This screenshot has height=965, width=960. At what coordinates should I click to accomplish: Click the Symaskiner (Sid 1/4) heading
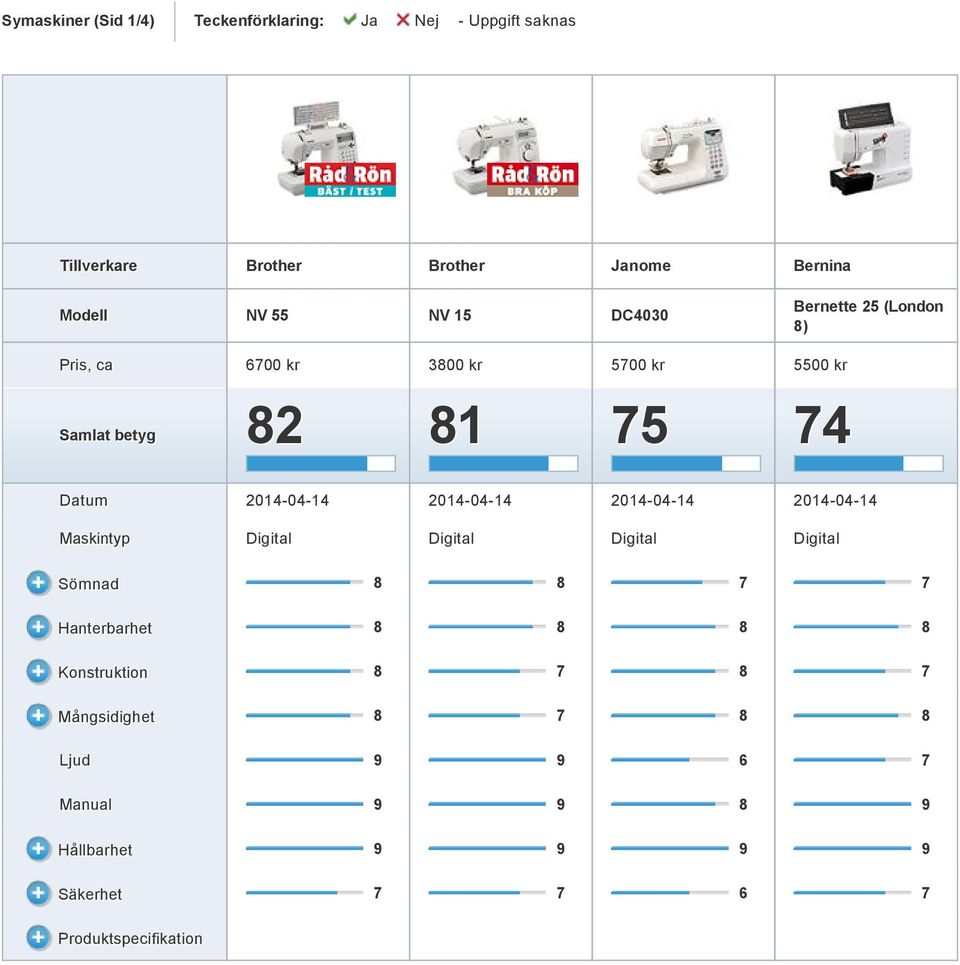pyautogui.click(x=78, y=20)
